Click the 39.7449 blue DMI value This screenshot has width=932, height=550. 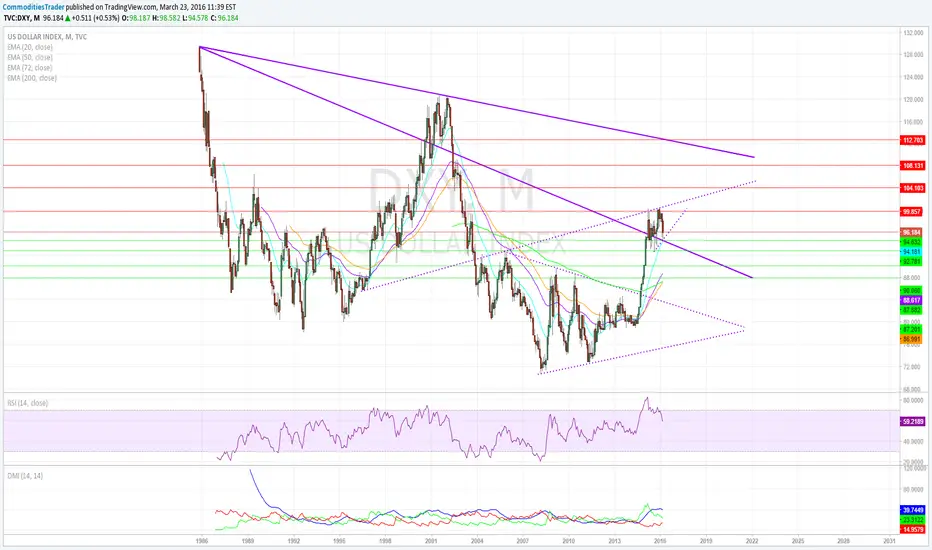pos(912,510)
